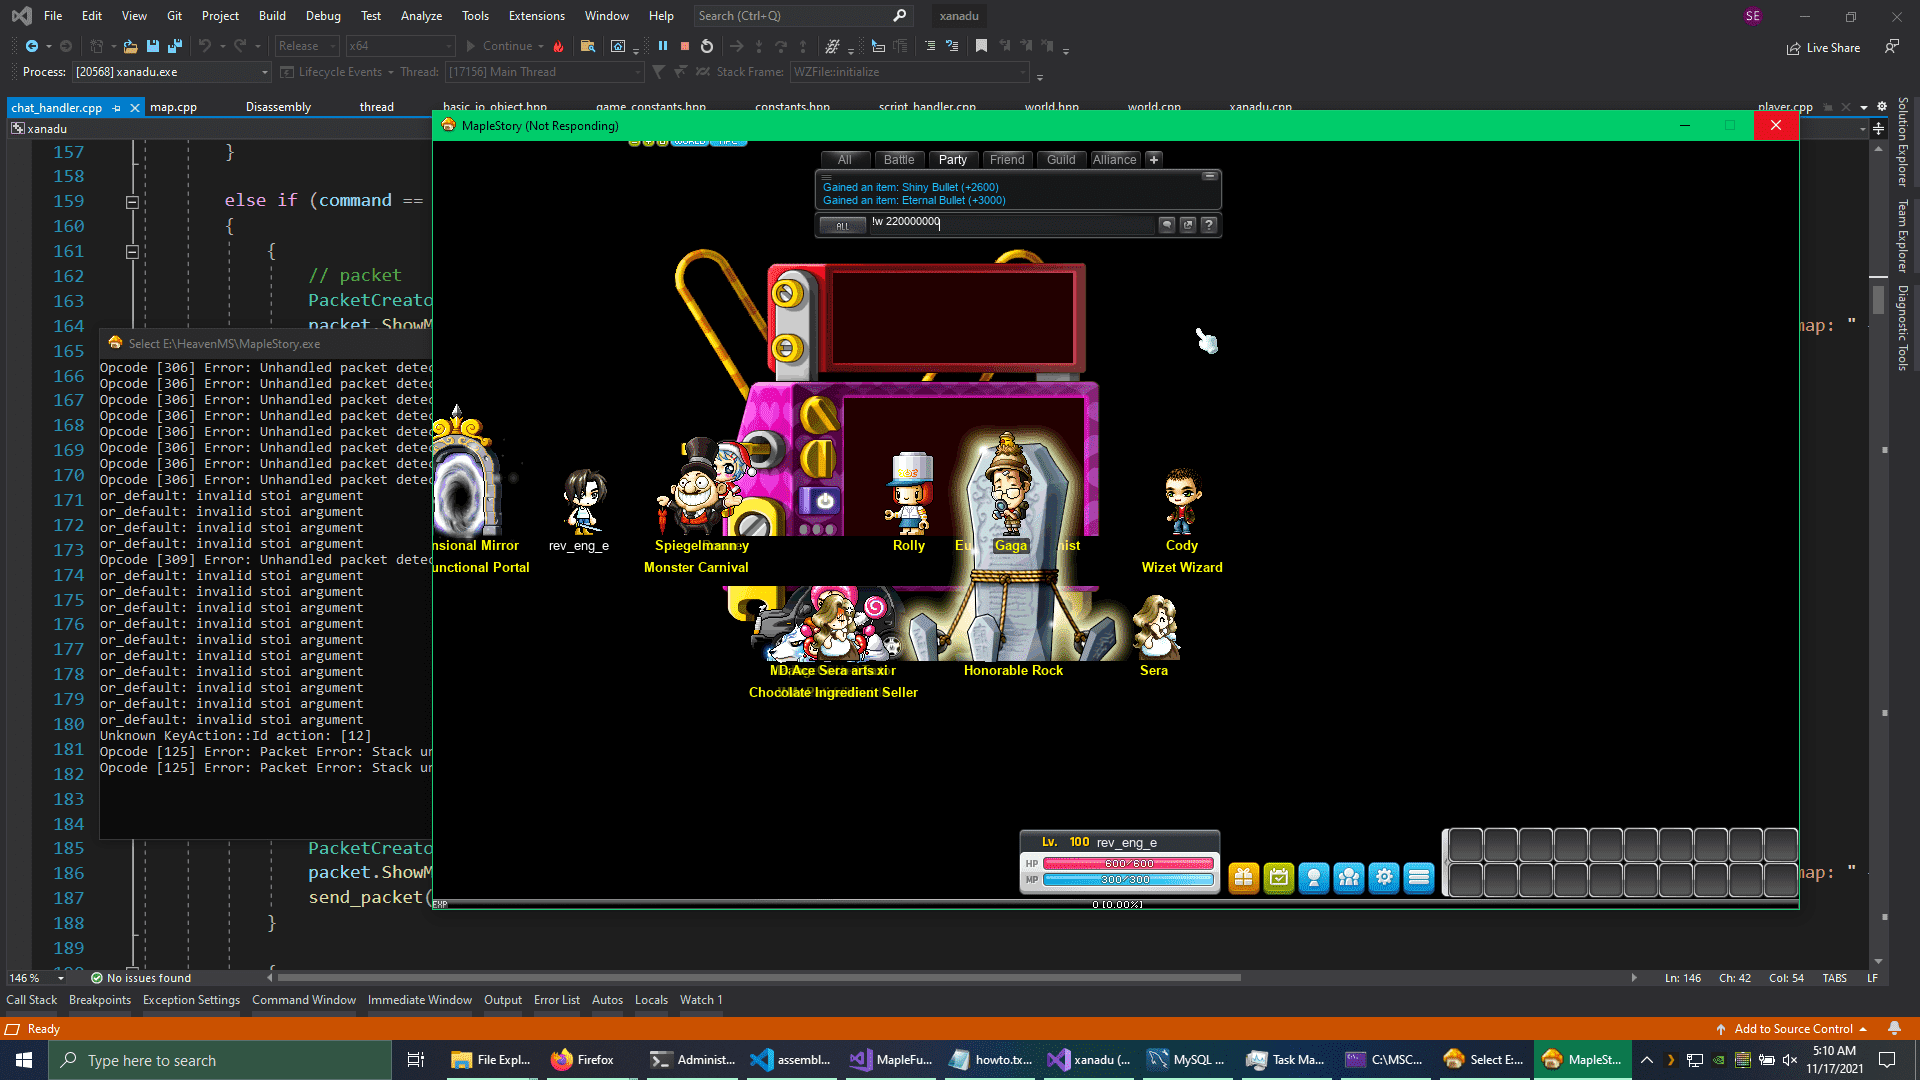Open the Error List panel
The image size is (1920, 1080).
557,1000
